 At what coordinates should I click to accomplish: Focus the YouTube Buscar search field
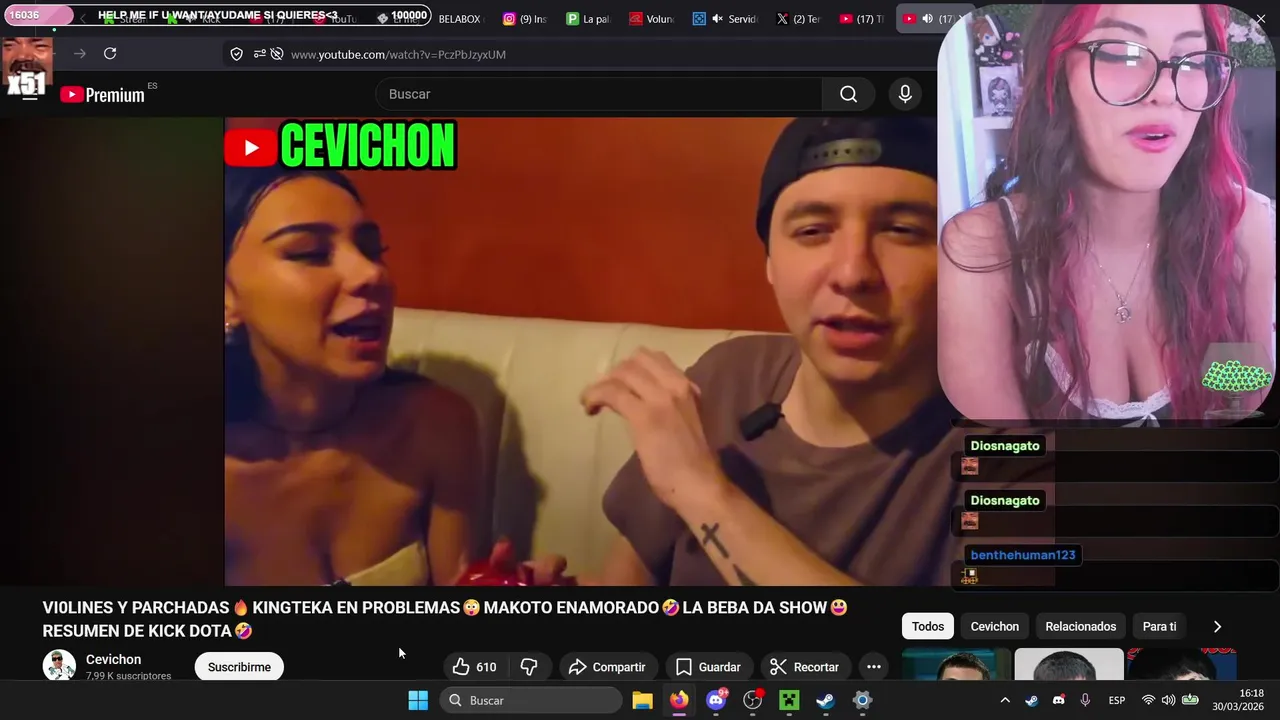599,94
